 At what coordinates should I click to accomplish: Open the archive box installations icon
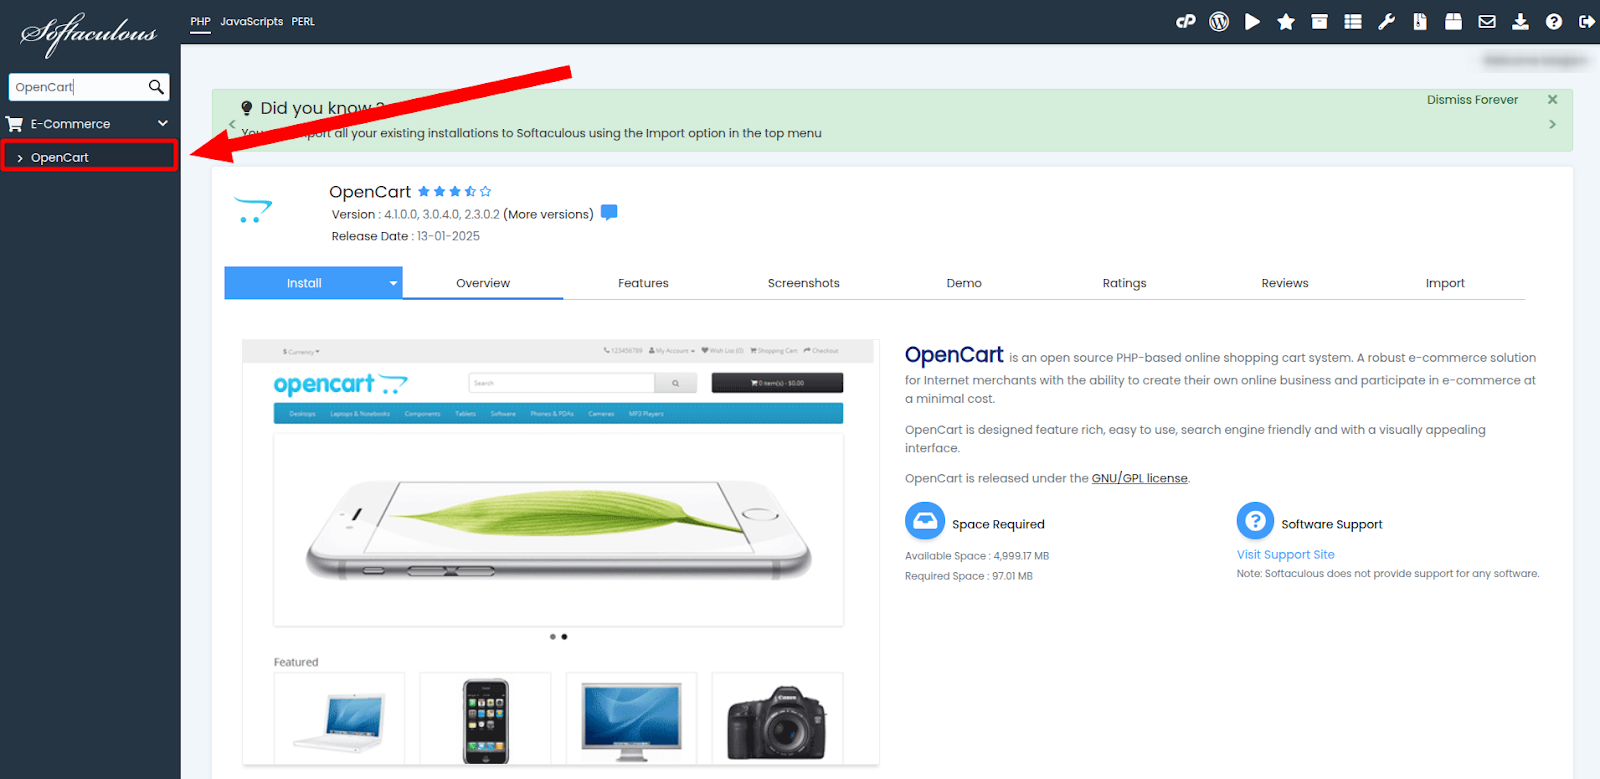pos(1320,21)
